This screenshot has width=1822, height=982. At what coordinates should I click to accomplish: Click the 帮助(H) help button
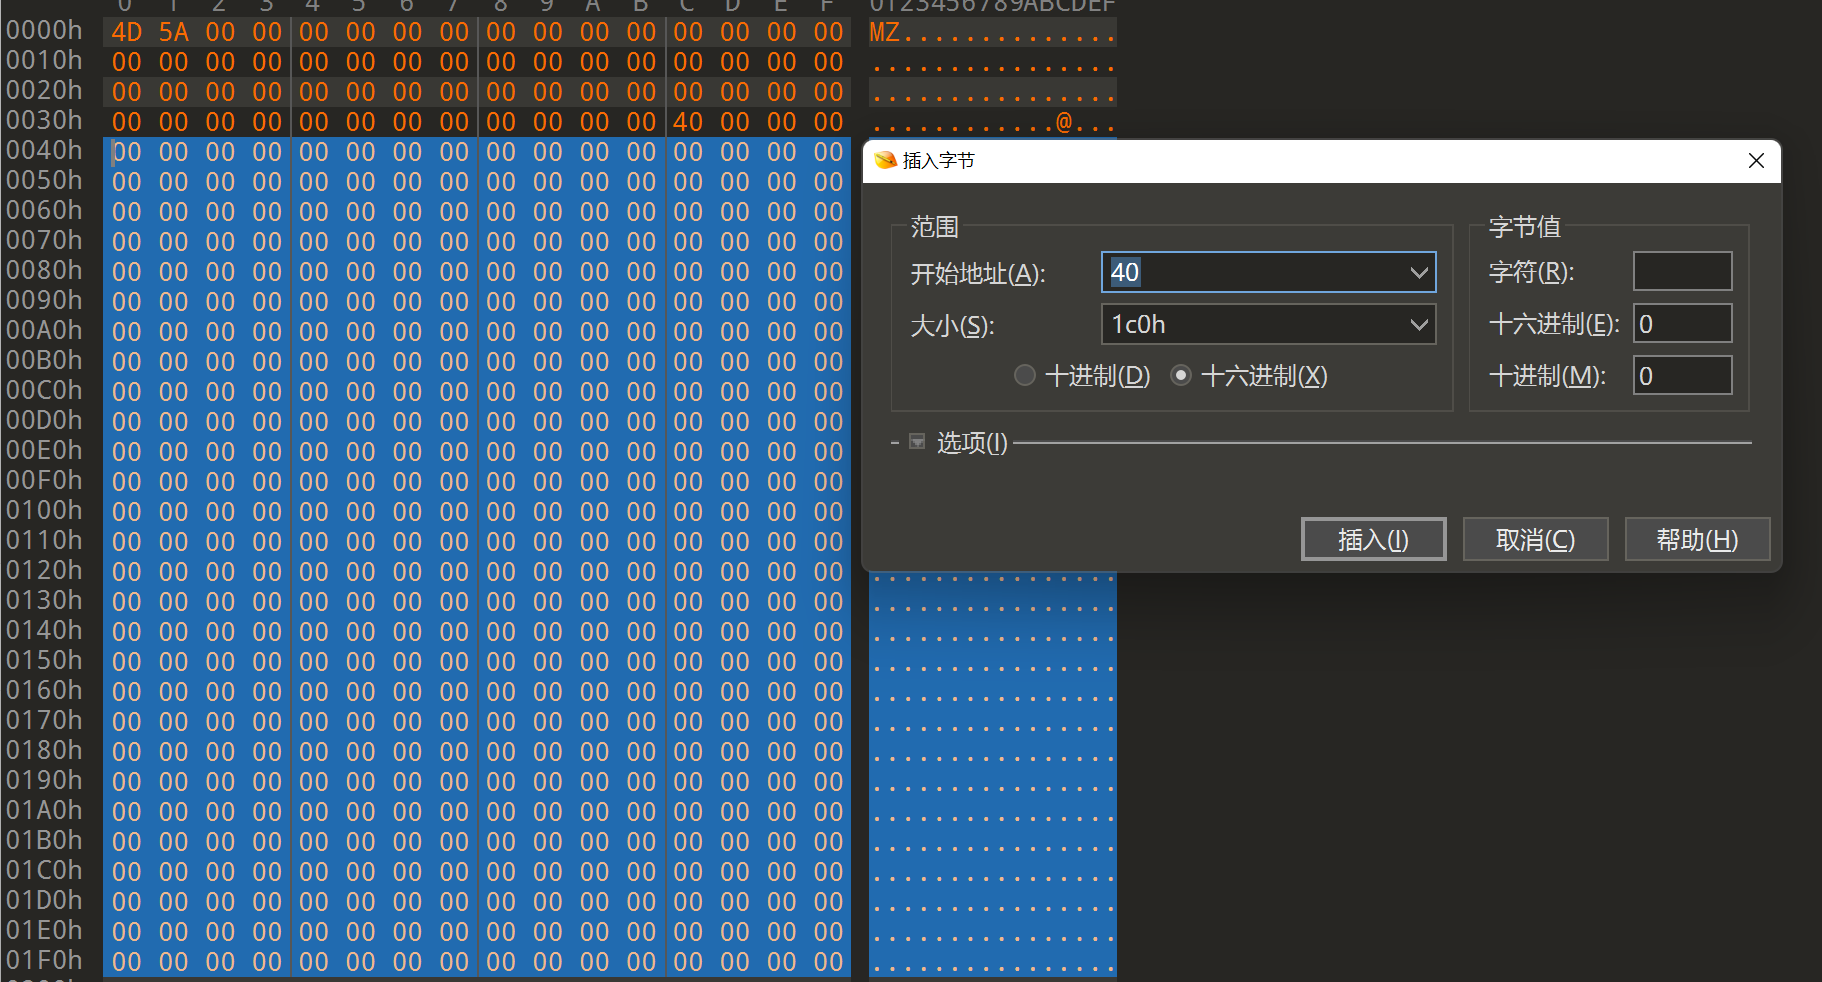click(x=1697, y=540)
